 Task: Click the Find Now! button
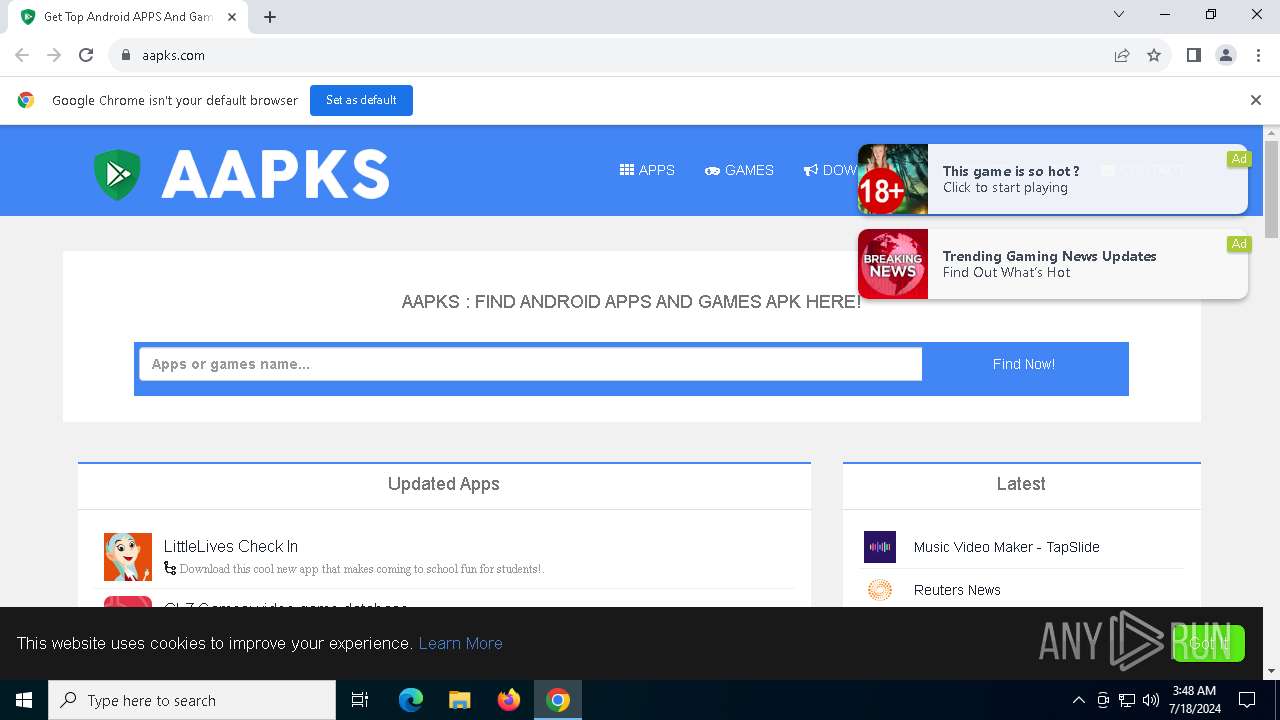pyautogui.click(x=1024, y=364)
